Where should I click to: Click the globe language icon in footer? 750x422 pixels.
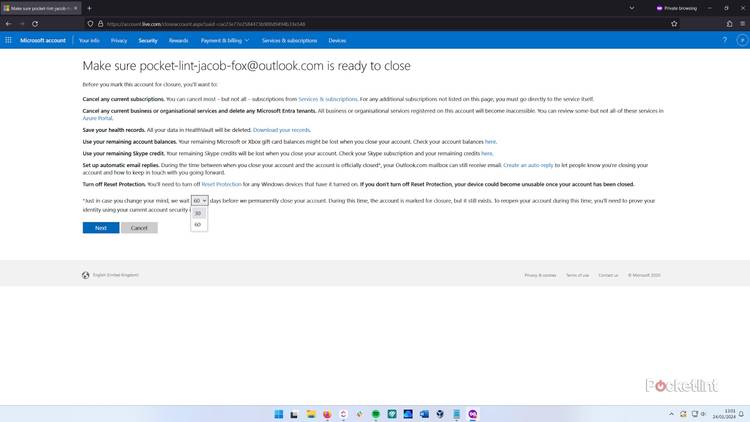86,275
